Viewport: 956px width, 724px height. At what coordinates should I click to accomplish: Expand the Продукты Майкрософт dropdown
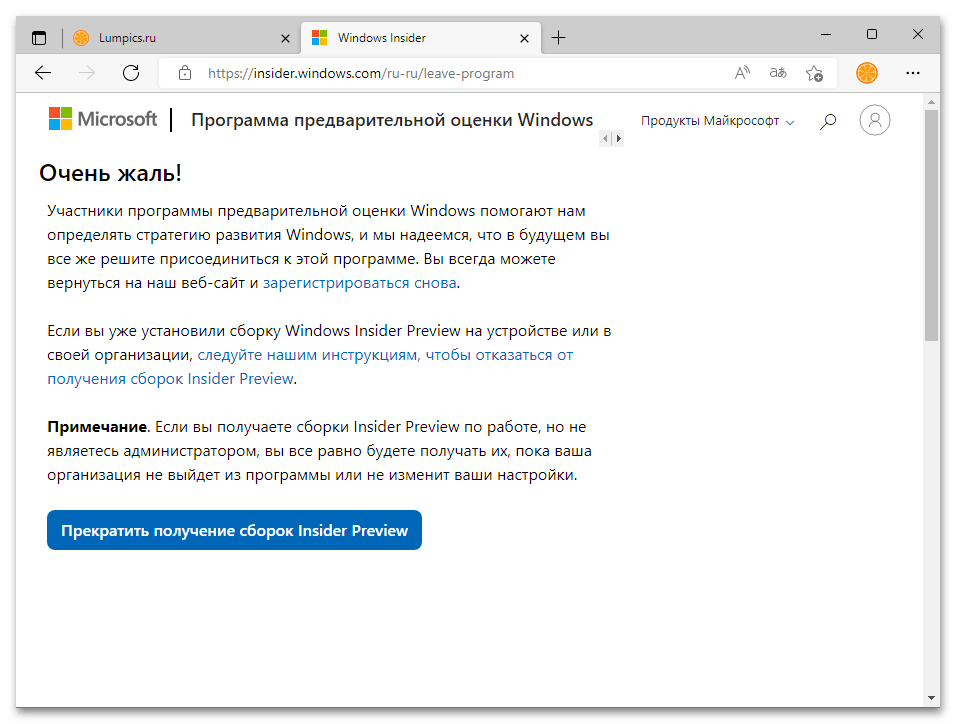point(718,121)
